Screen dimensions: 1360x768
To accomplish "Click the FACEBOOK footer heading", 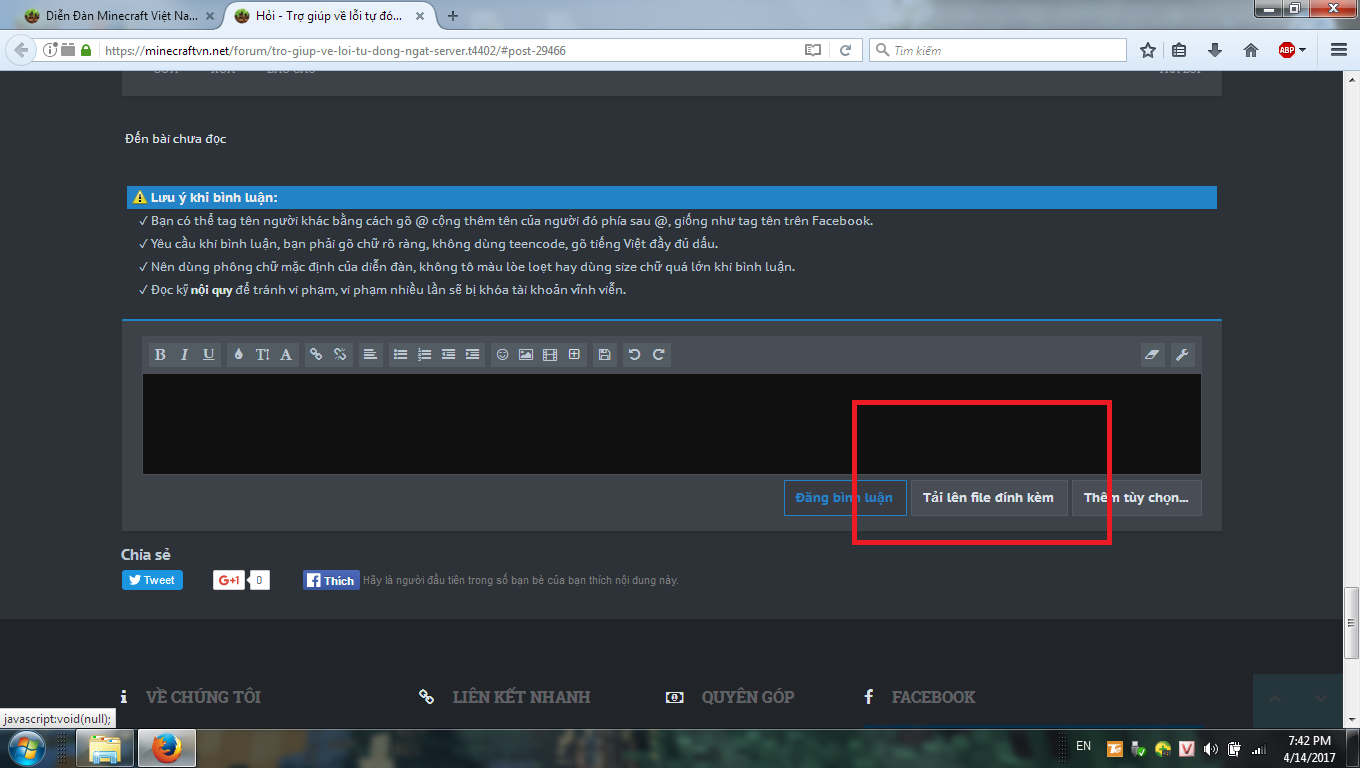I will (x=933, y=697).
